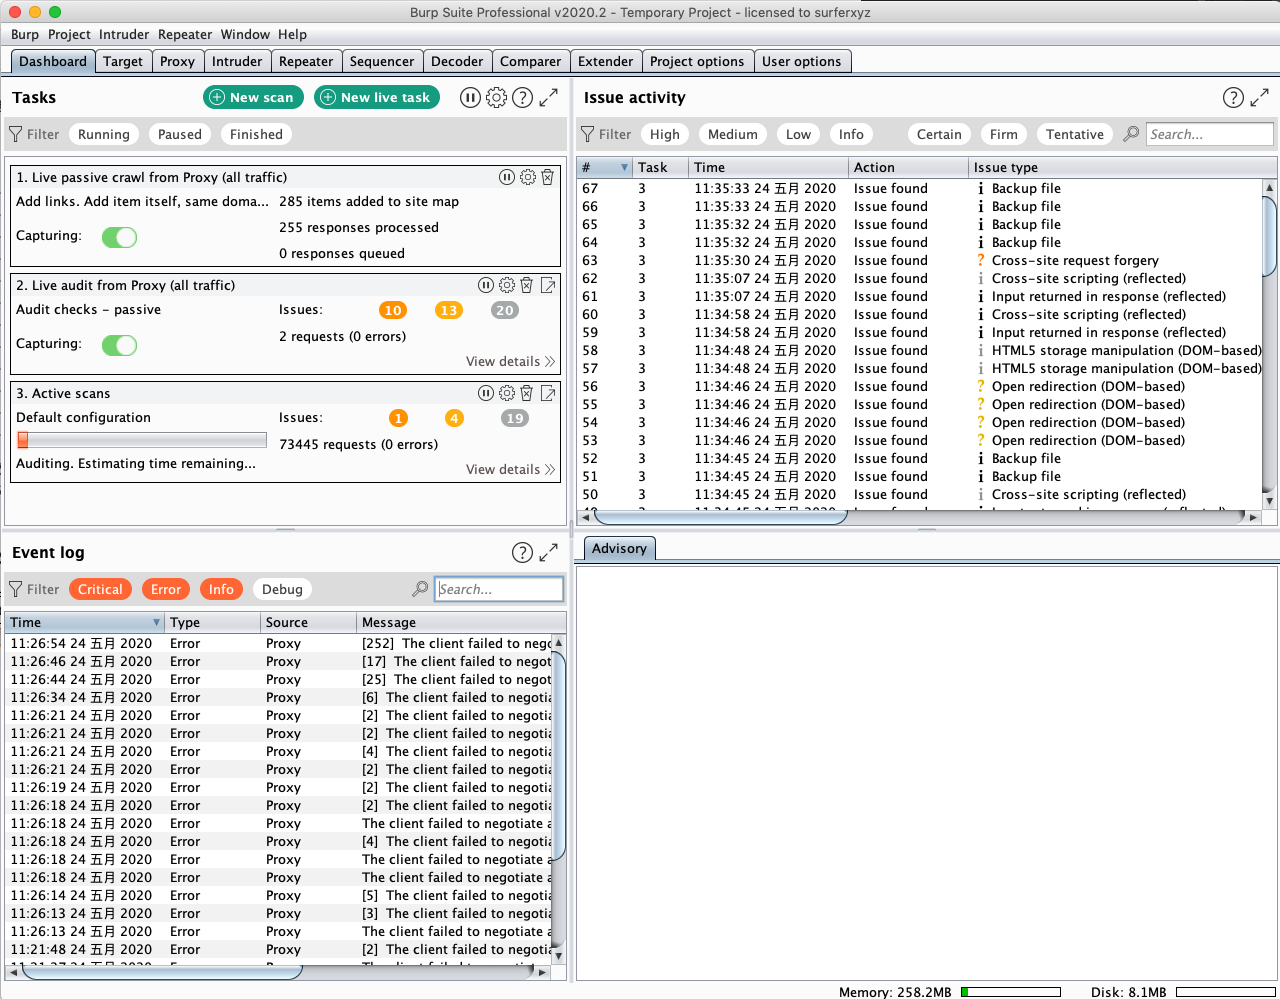1280x999 pixels.
Task: Open Live audit task in new window
Action: coord(548,285)
